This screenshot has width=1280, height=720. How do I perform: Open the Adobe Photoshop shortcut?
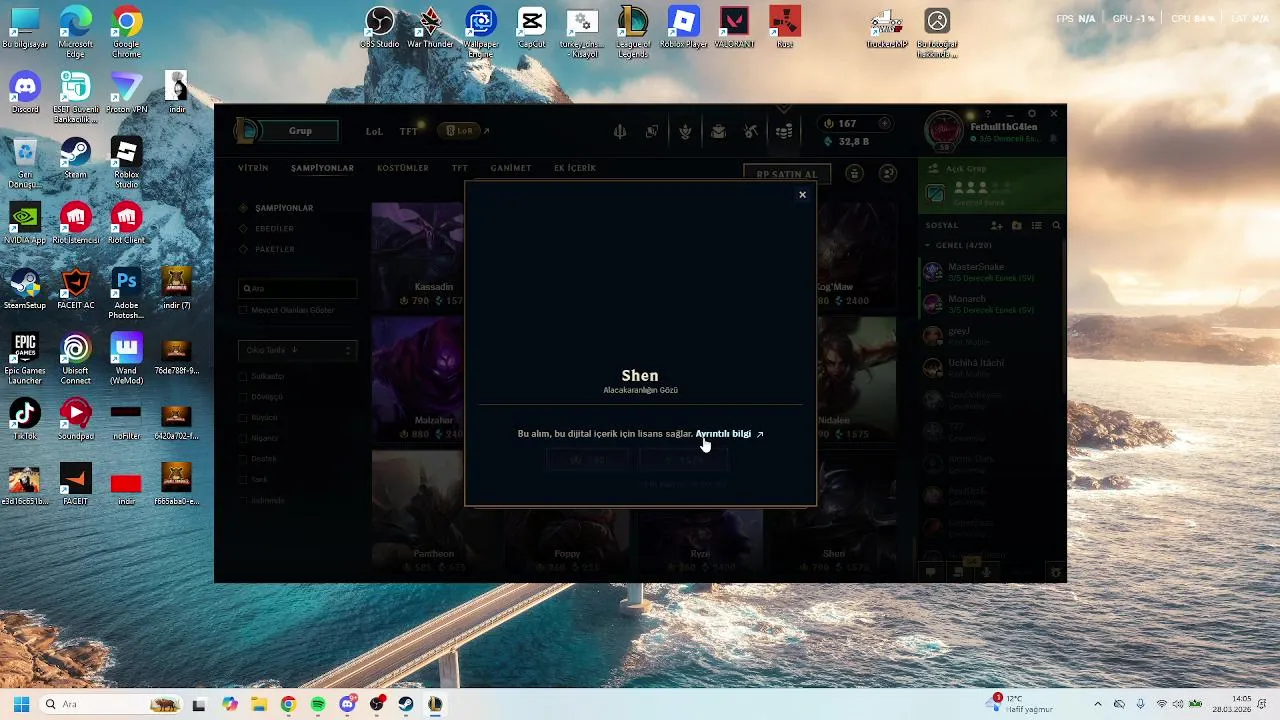click(x=126, y=294)
